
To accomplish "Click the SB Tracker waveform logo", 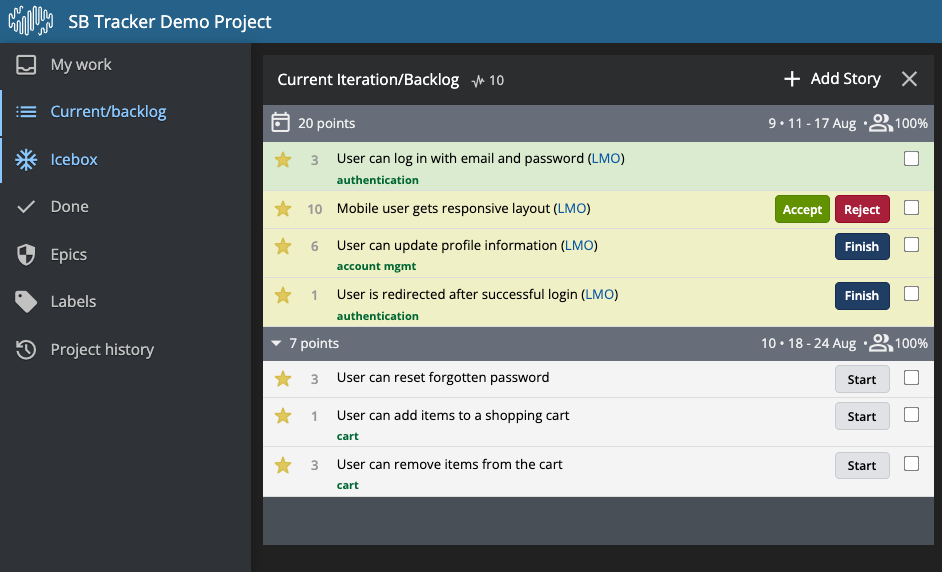I will click(31, 21).
